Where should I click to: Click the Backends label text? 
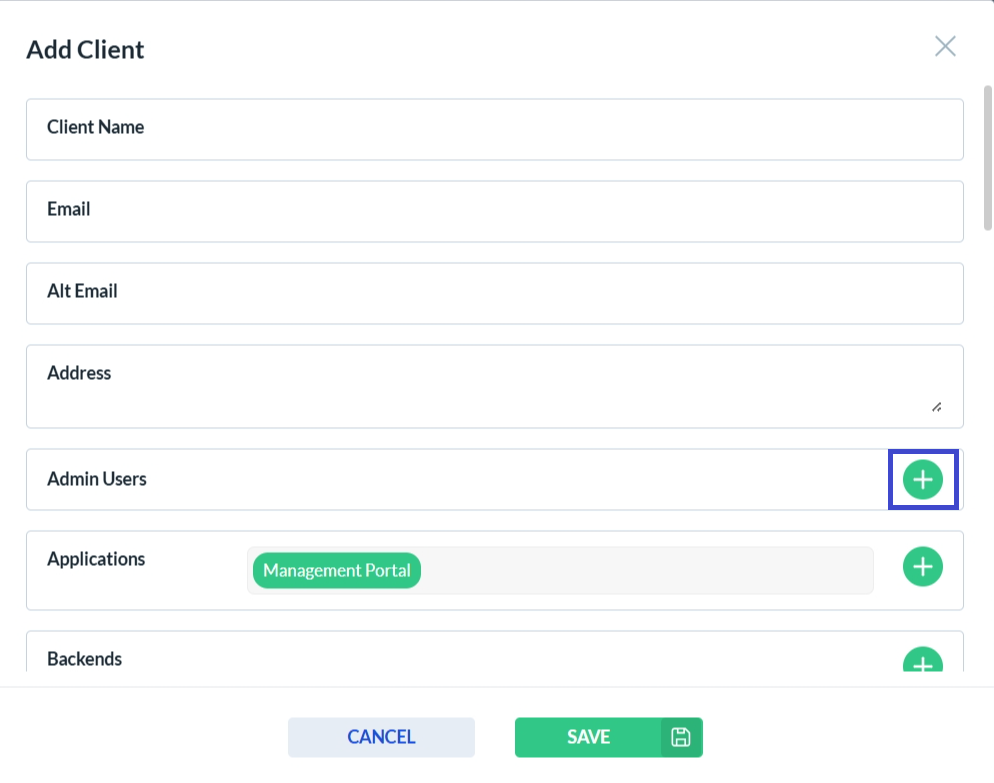pyautogui.click(x=85, y=659)
